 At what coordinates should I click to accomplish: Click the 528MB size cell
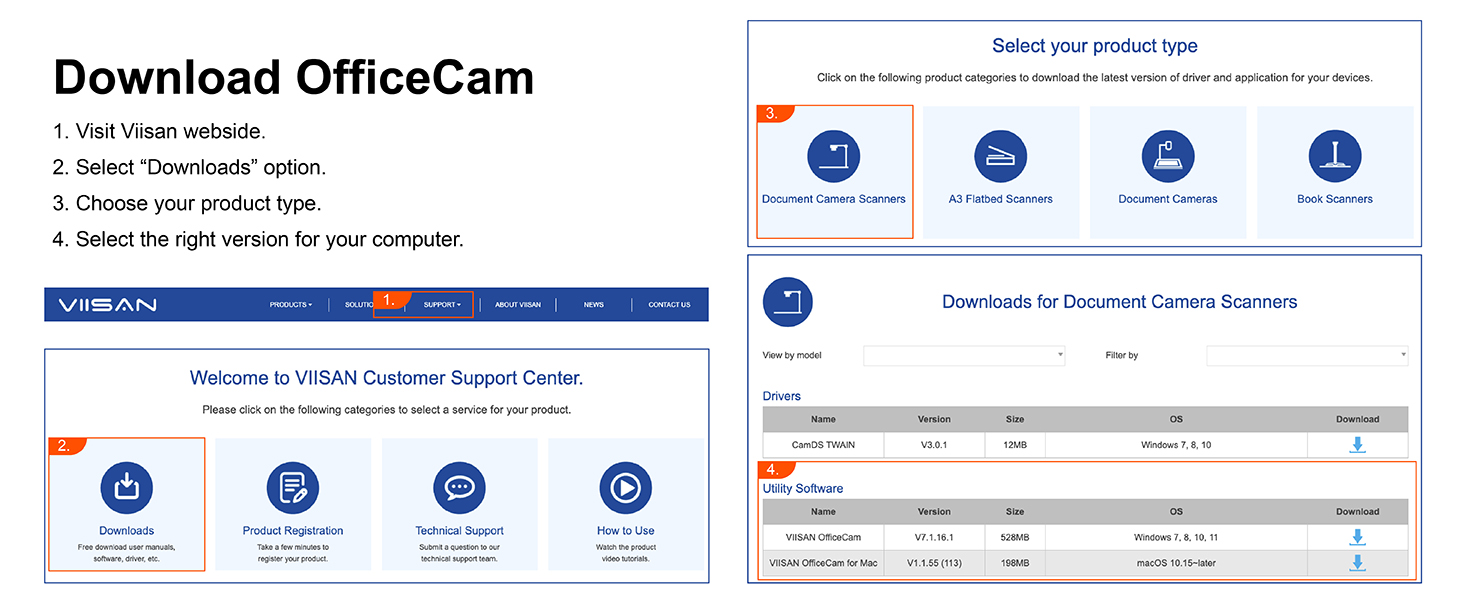1015,537
